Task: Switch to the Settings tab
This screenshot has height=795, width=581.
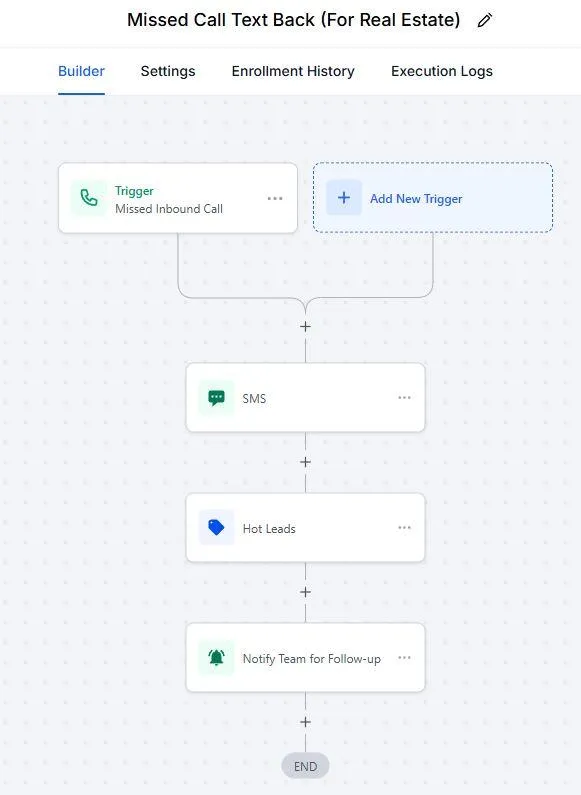Action: tap(168, 71)
